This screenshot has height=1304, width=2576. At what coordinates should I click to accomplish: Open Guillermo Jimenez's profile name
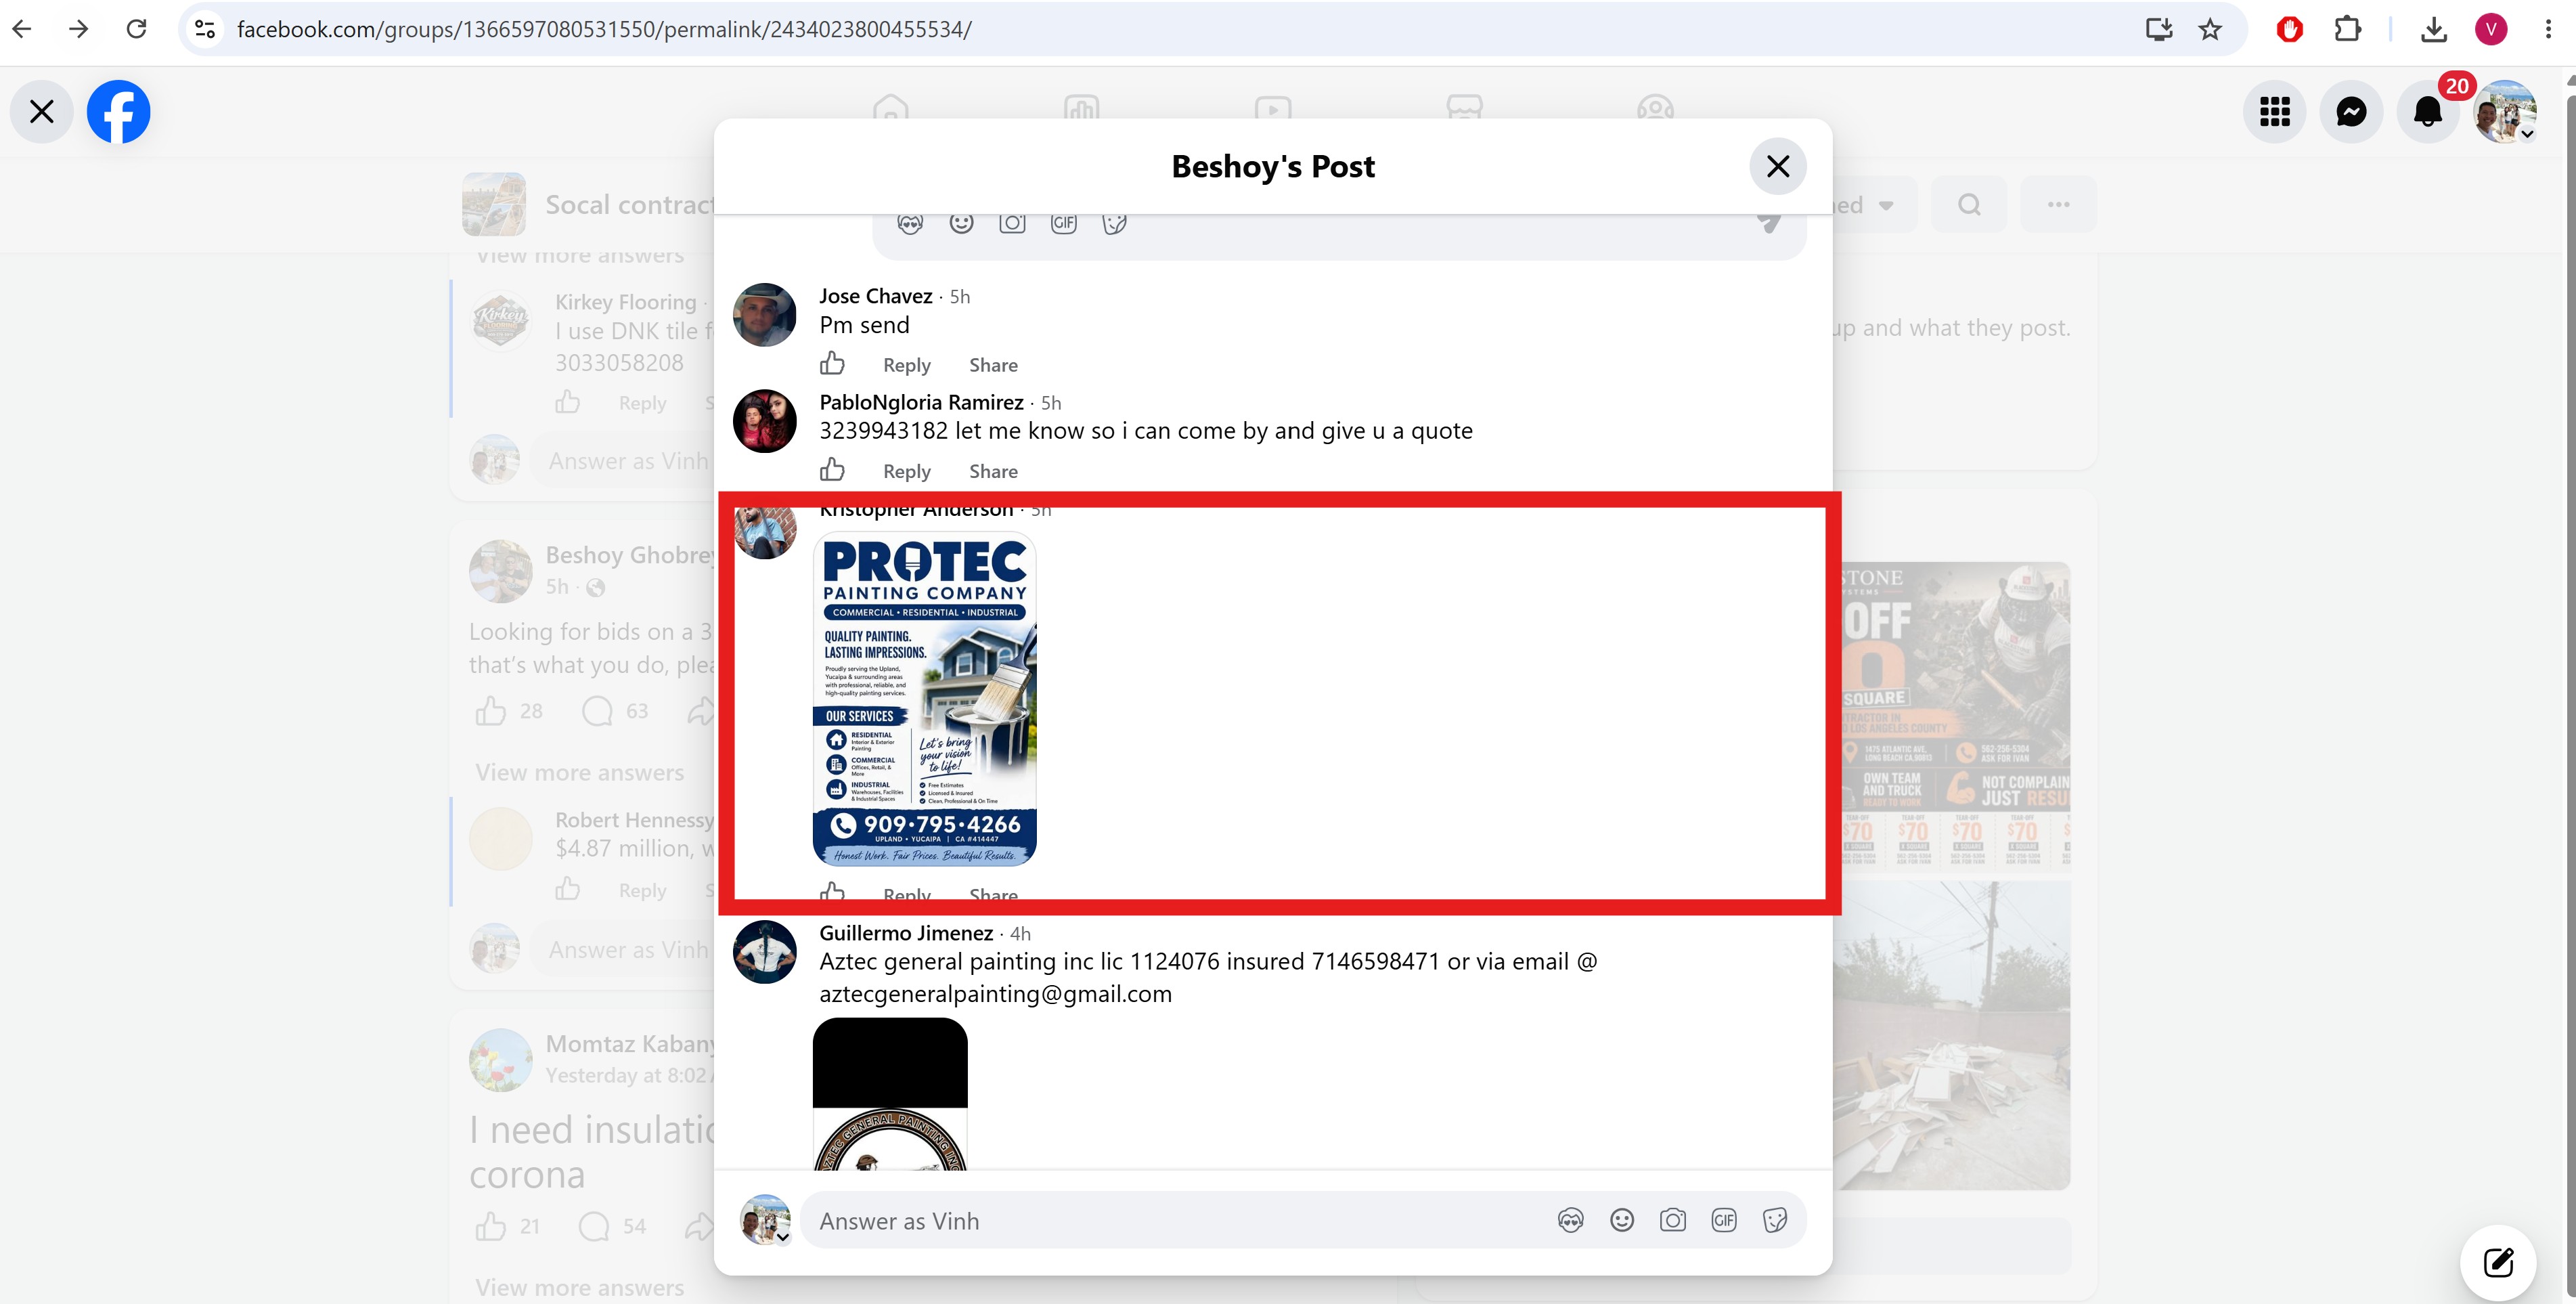pos(905,933)
